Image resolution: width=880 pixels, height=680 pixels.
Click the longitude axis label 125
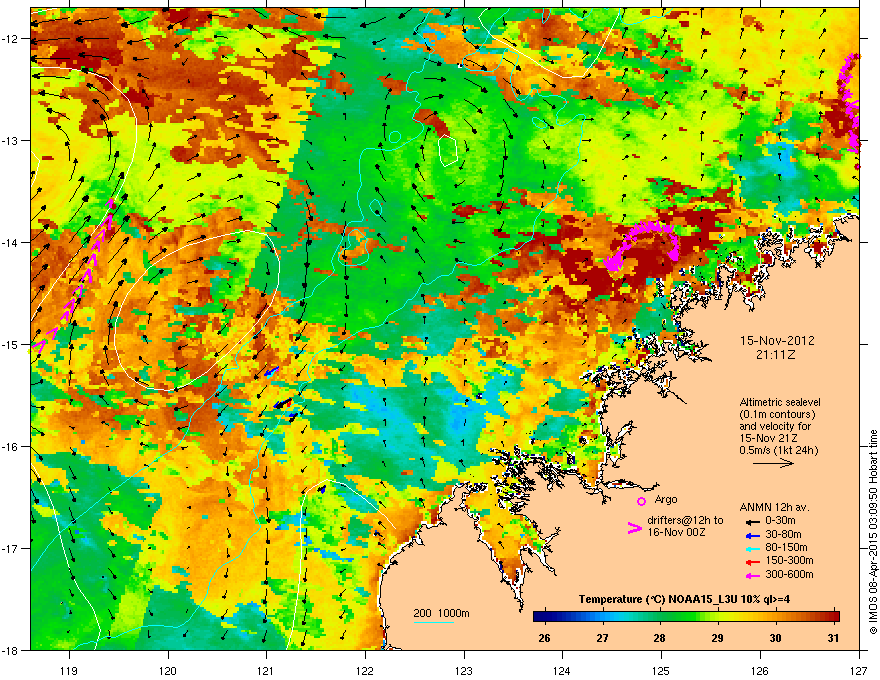tap(661, 670)
